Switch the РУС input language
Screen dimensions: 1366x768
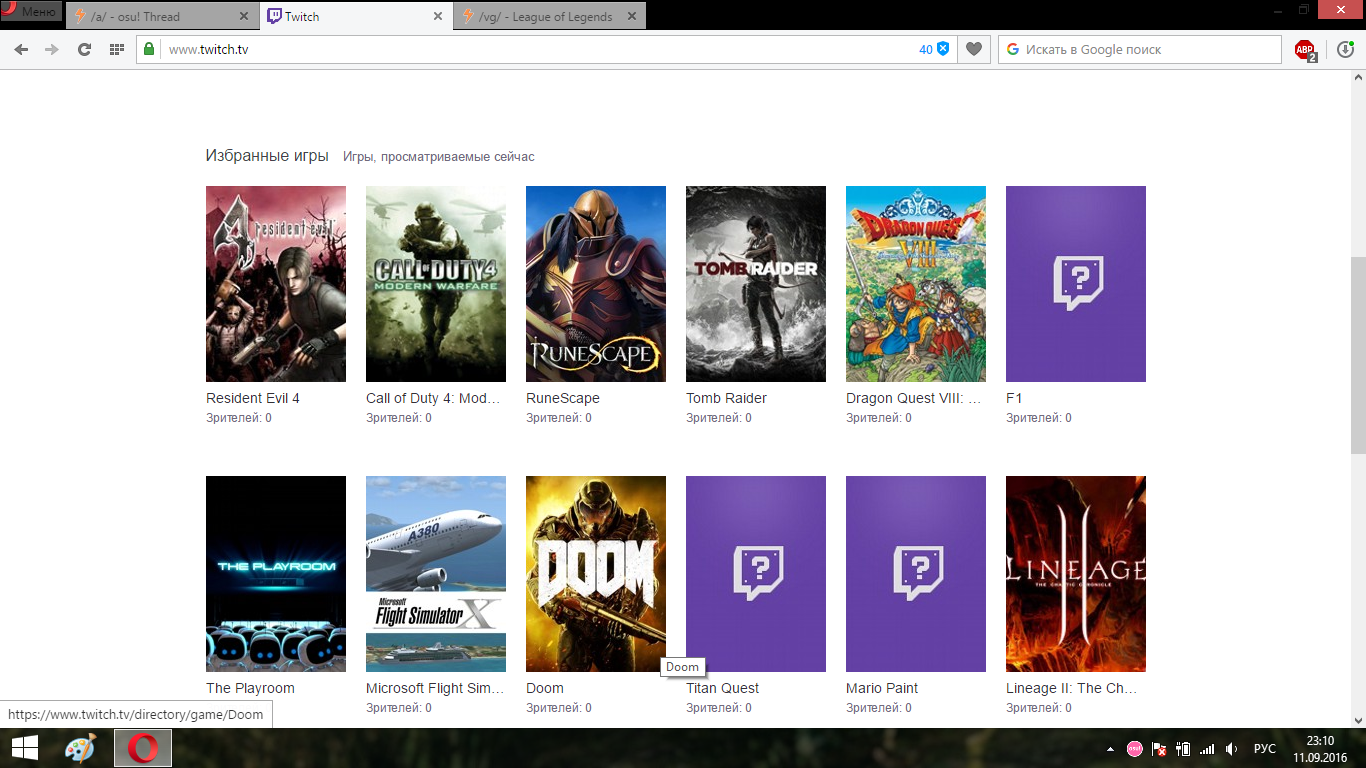[1264, 749]
